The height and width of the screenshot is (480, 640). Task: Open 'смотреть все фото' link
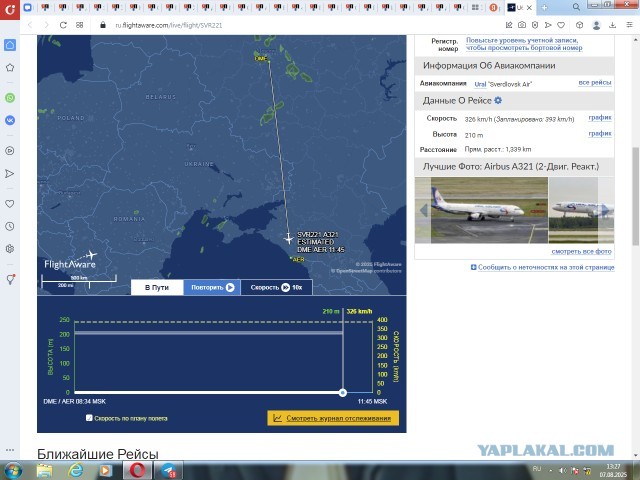click(581, 251)
